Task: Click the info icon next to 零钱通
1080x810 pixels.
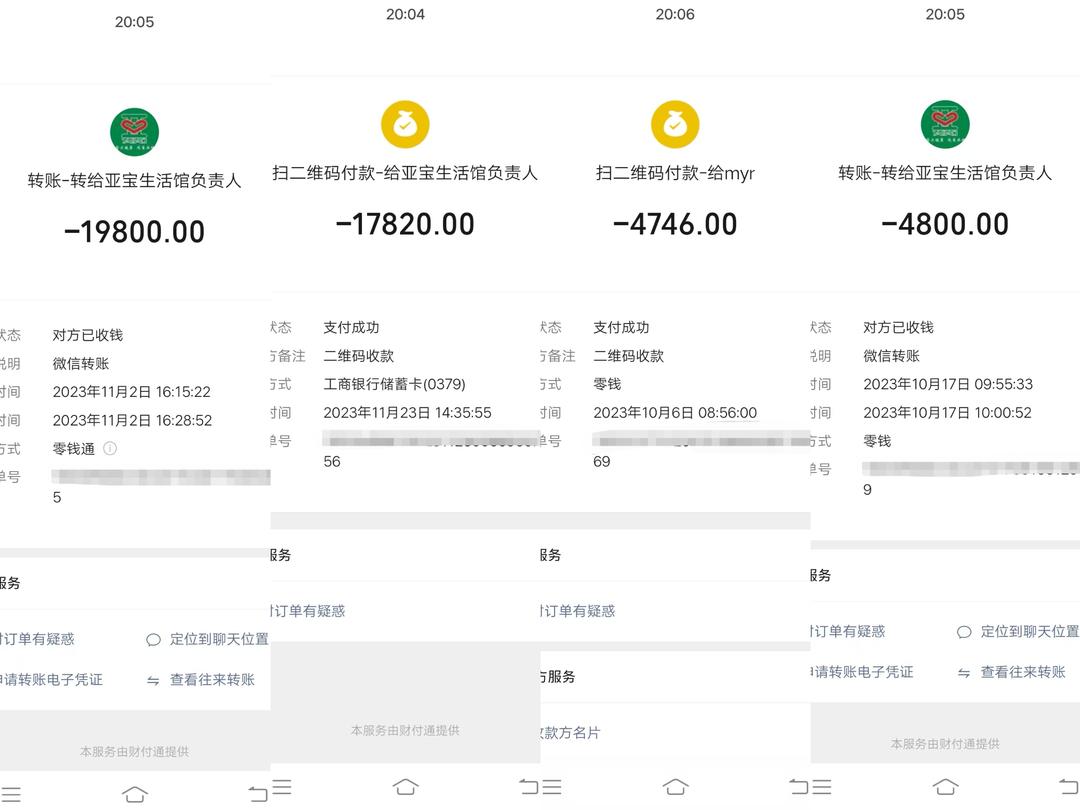Action: coord(110,449)
